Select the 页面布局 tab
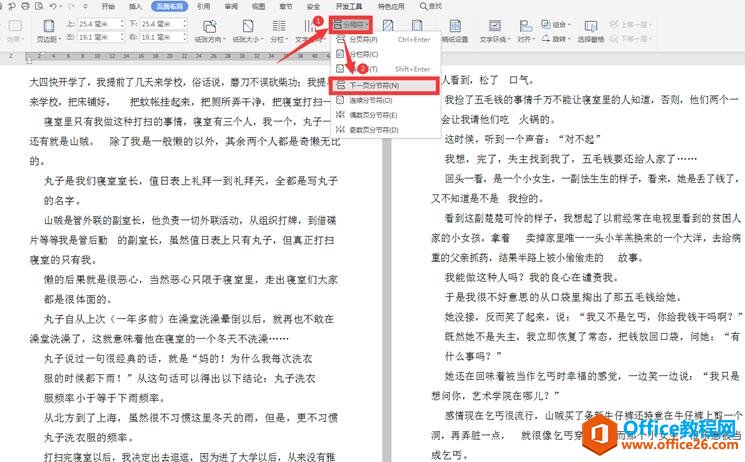The image size is (745, 462). (170, 6)
